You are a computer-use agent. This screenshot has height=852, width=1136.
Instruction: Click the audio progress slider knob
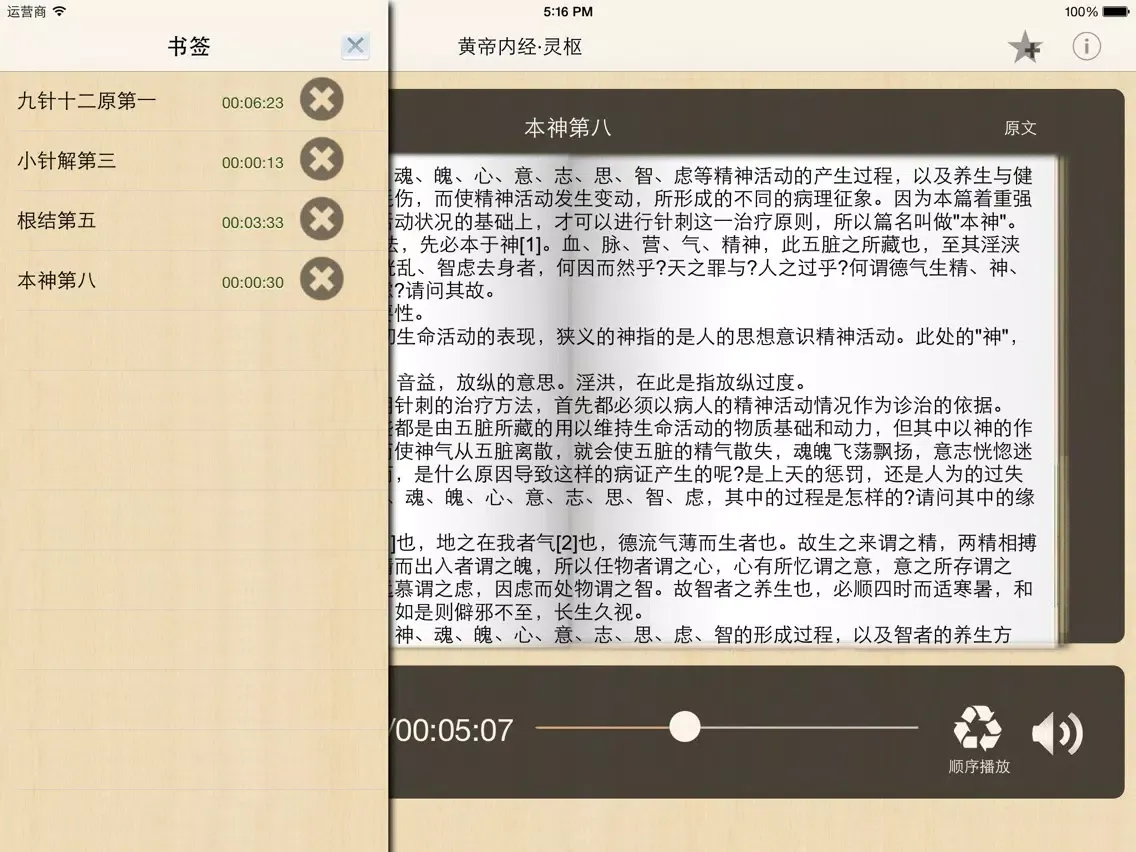684,727
